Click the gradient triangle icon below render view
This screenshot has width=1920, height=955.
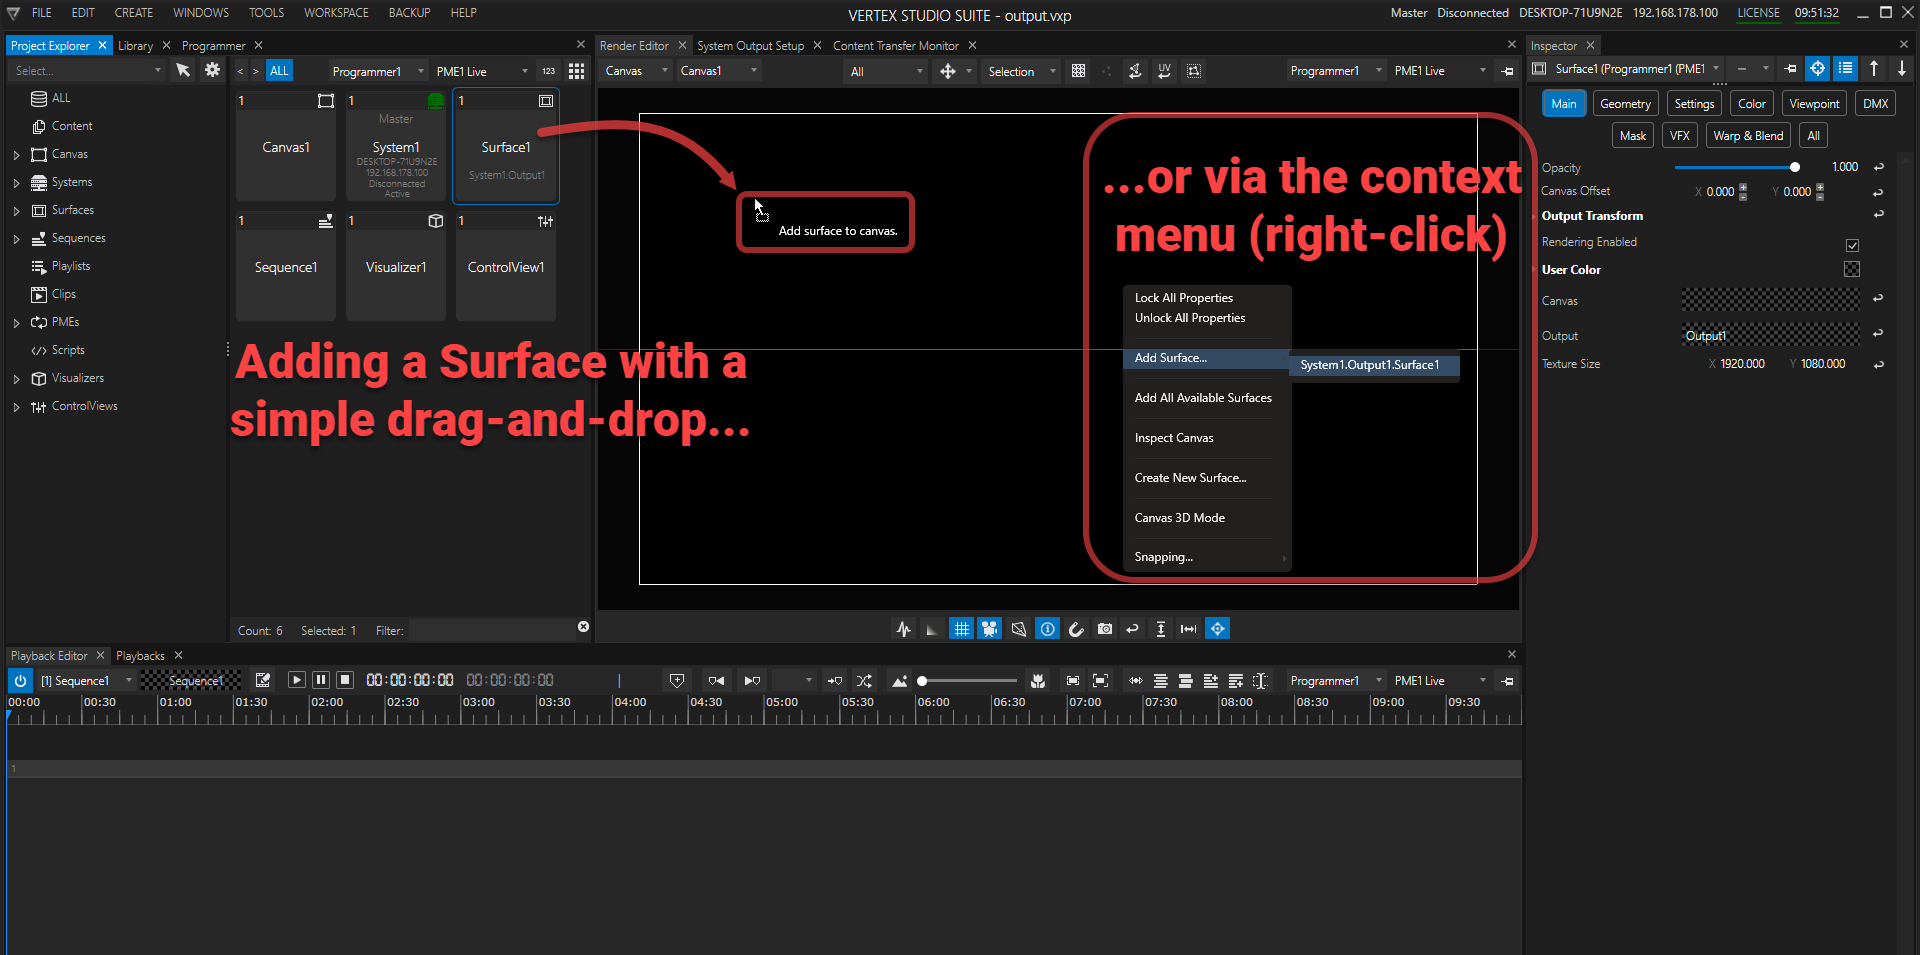pos(932,629)
